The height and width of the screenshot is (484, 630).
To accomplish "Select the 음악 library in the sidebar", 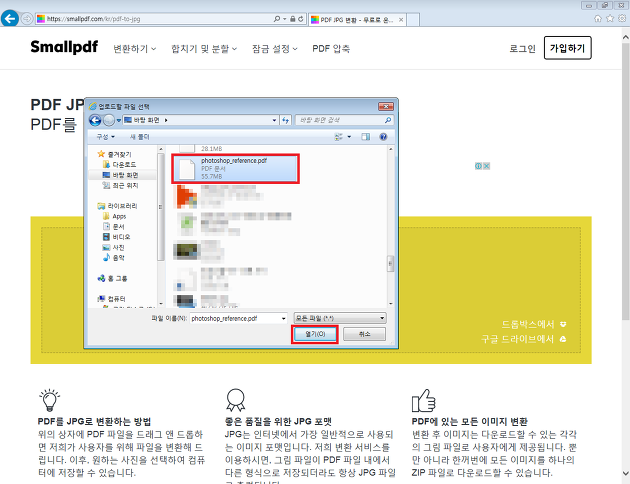I will tap(114, 258).
